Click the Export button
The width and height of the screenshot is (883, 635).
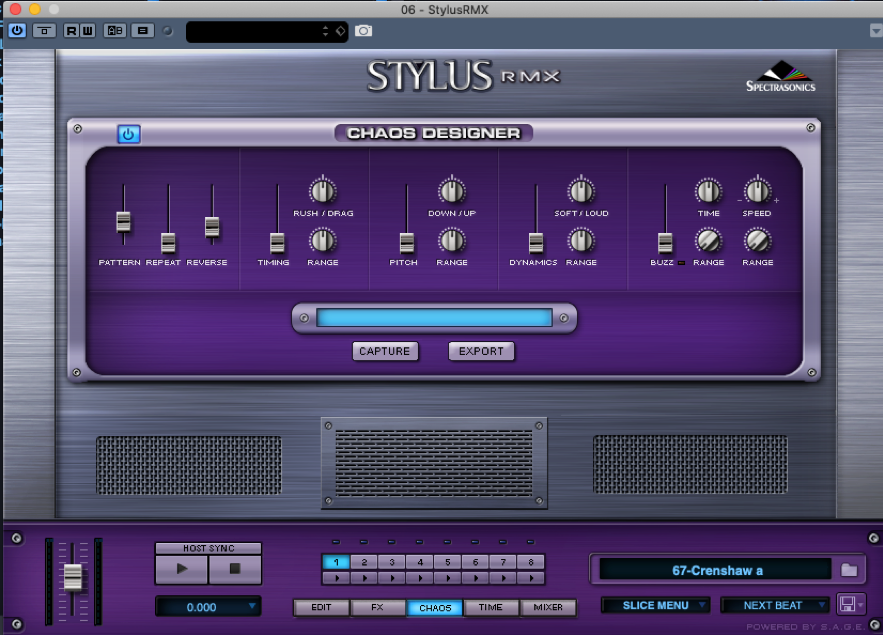pos(481,351)
